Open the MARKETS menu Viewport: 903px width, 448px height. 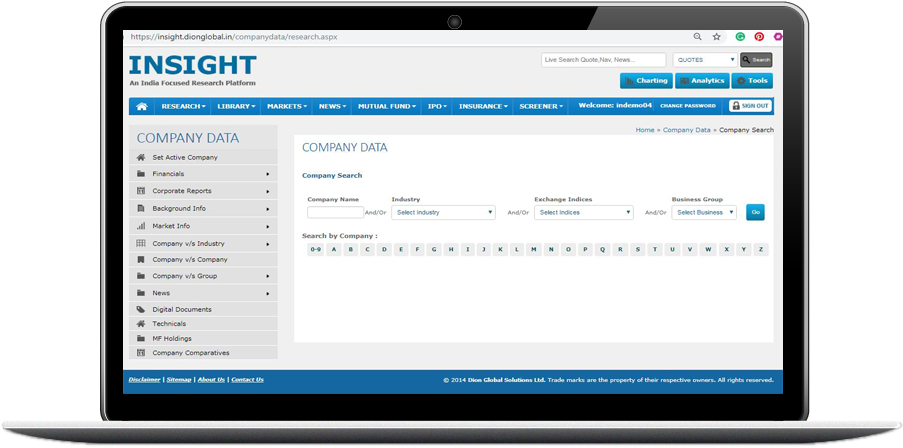tap(288, 106)
